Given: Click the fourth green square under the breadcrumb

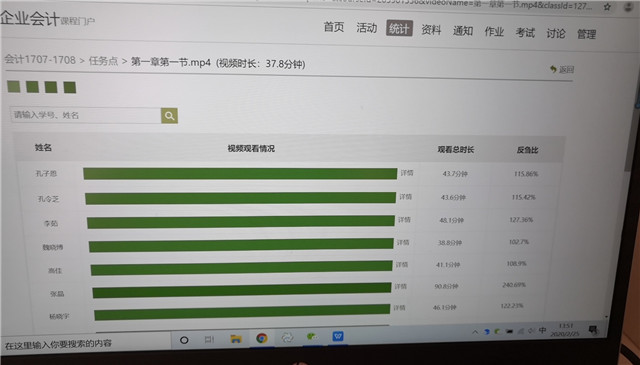Looking at the screenshot, I should (x=70, y=88).
